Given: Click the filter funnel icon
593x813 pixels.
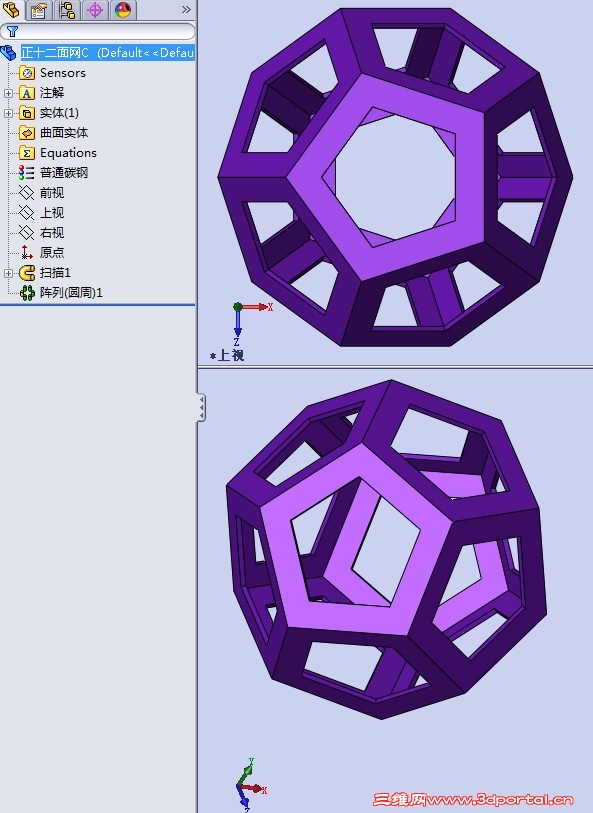Looking at the screenshot, I should click(12, 31).
